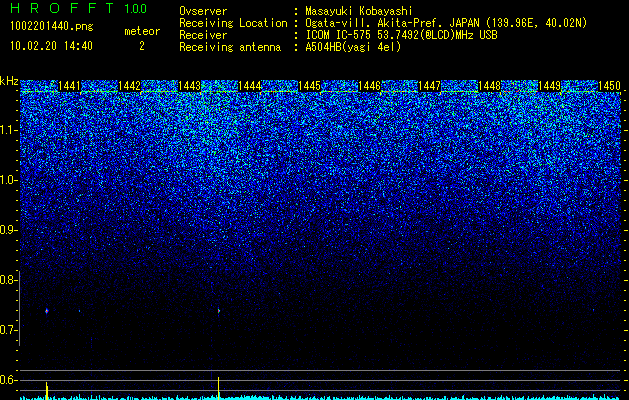629x400 pixels.
Task: Click the meteor echo spot near 1444
Action: (x=219, y=311)
